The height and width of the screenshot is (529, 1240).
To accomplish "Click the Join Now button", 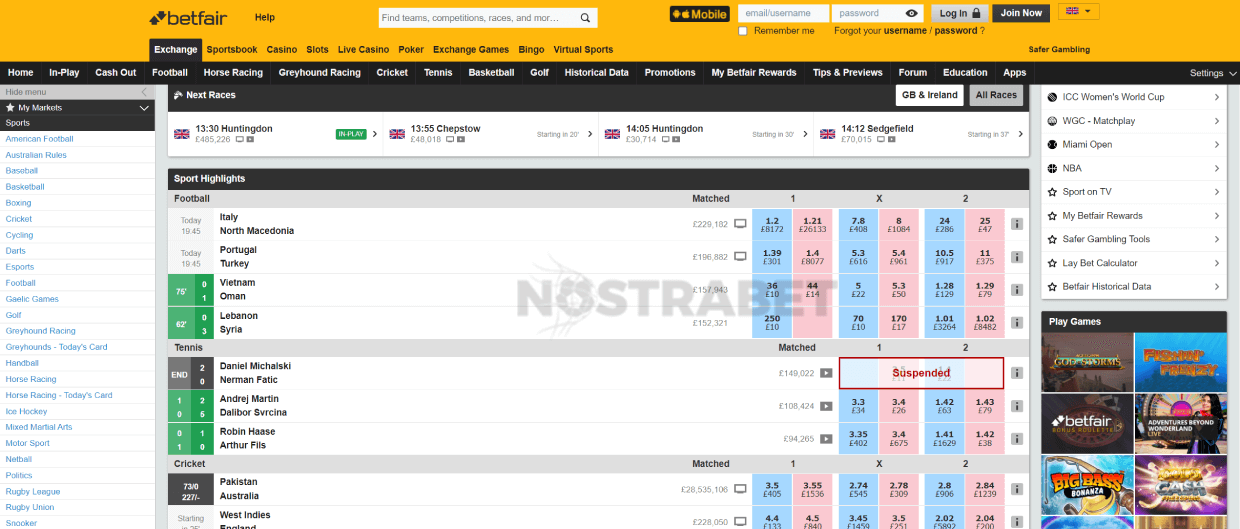I will click(x=1021, y=13).
